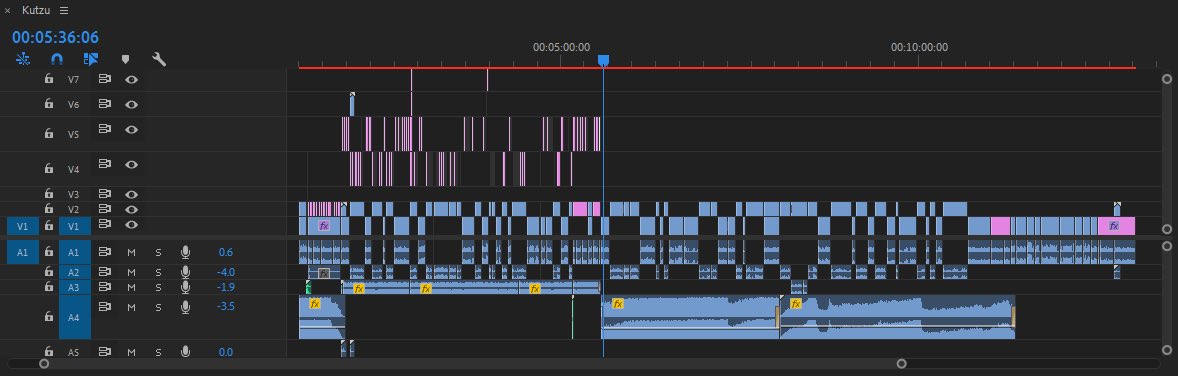Click A4 track volume value -3.5

pos(226,307)
